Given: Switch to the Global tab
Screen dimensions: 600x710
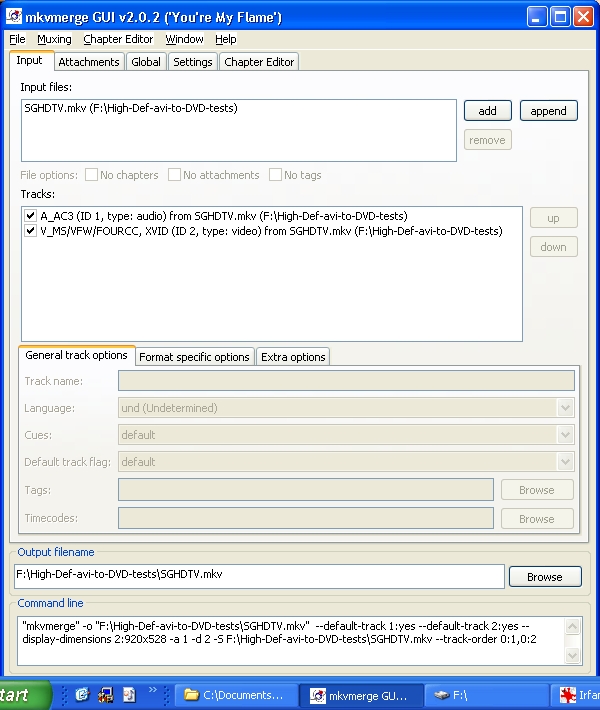Looking at the screenshot, I should point(146,62).
